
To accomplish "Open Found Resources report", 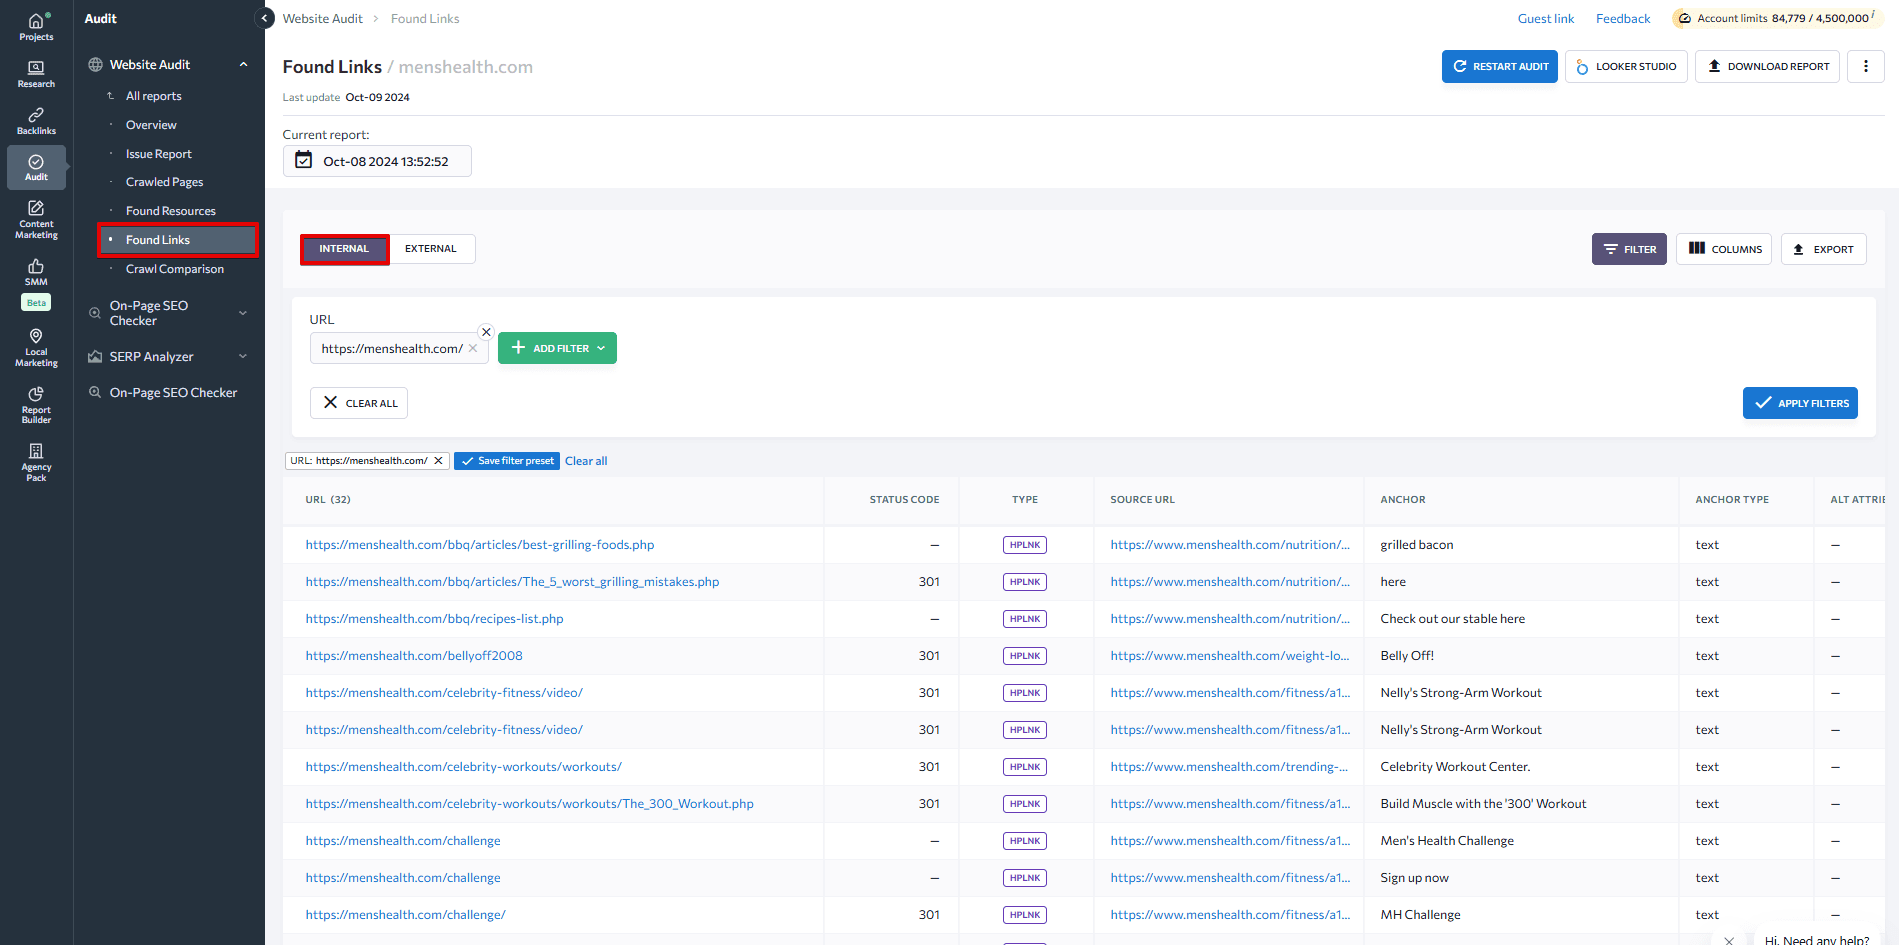I will 171,211.
